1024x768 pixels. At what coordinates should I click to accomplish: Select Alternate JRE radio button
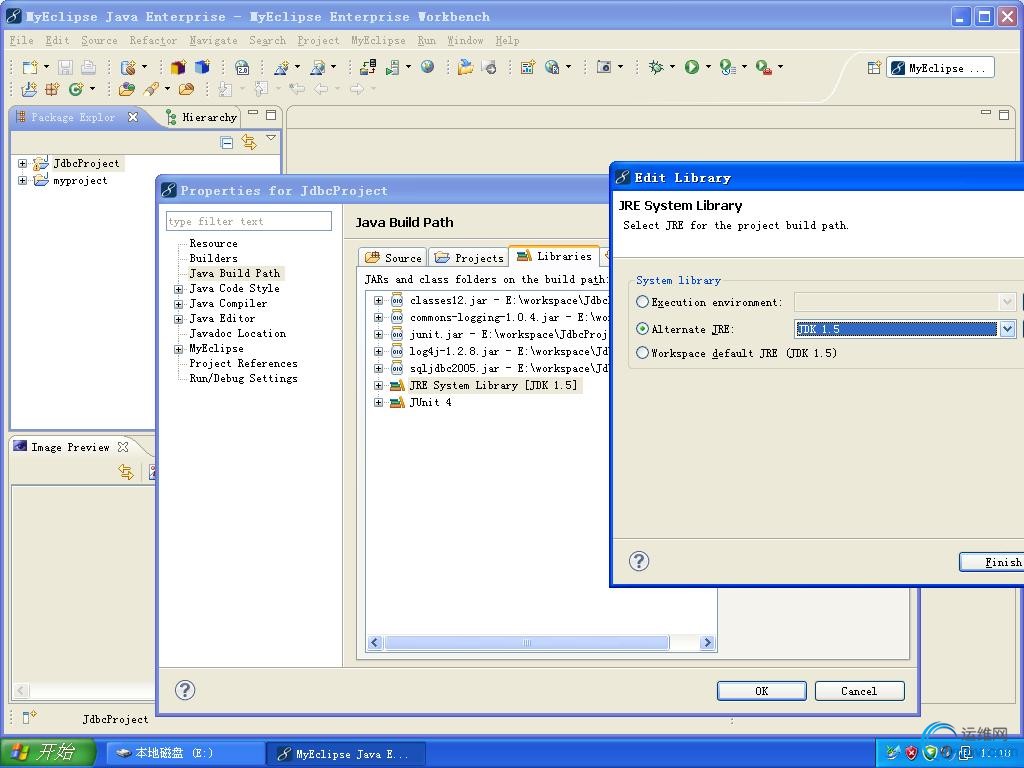(x=643, y=328)
